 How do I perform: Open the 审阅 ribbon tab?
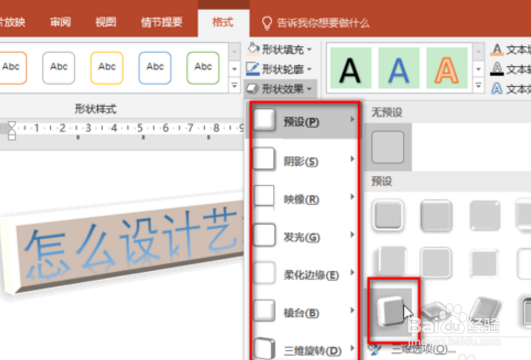(60, 22)
